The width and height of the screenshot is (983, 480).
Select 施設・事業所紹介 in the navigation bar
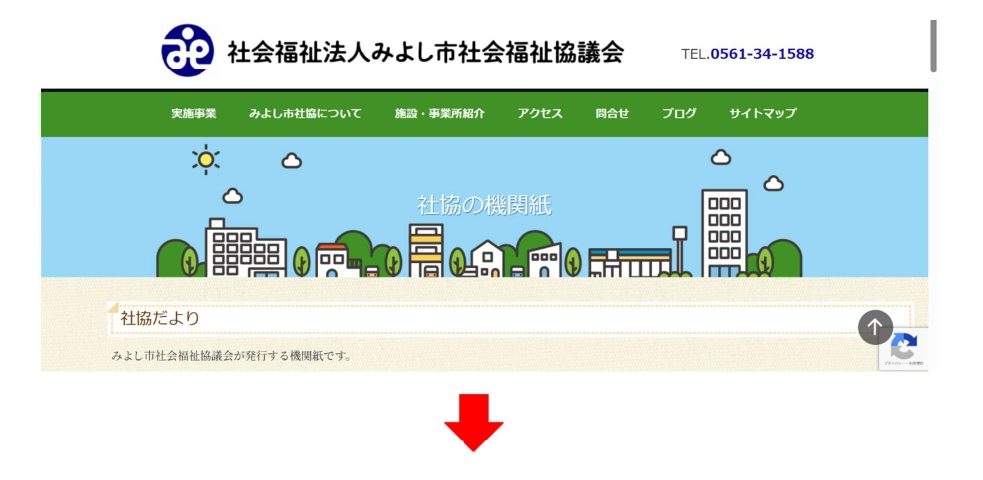point(439,114)
